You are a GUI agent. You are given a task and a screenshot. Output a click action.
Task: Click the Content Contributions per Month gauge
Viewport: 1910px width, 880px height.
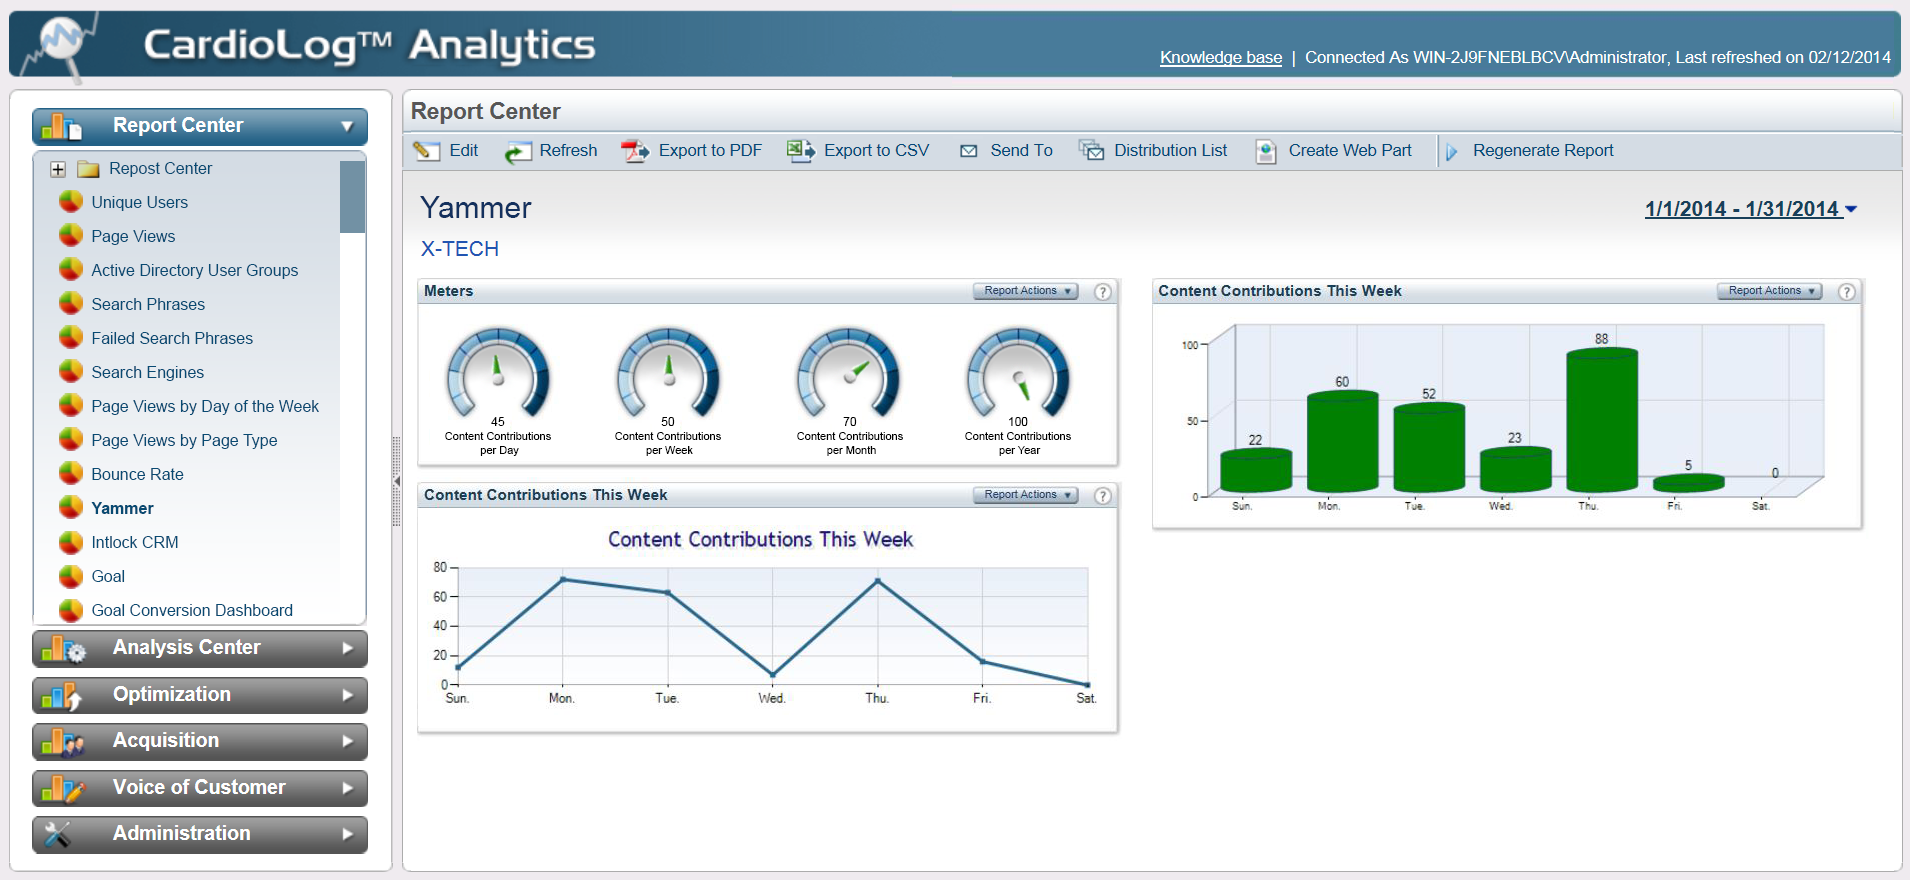click(x=849, y=374)
